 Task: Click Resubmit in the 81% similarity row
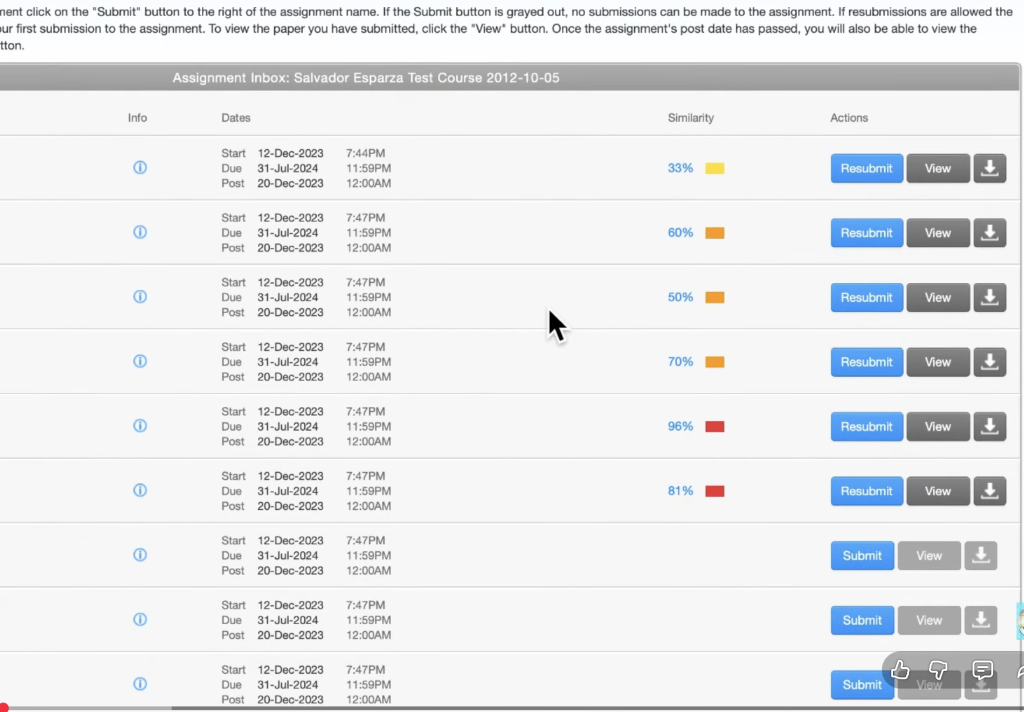point(867,491)
